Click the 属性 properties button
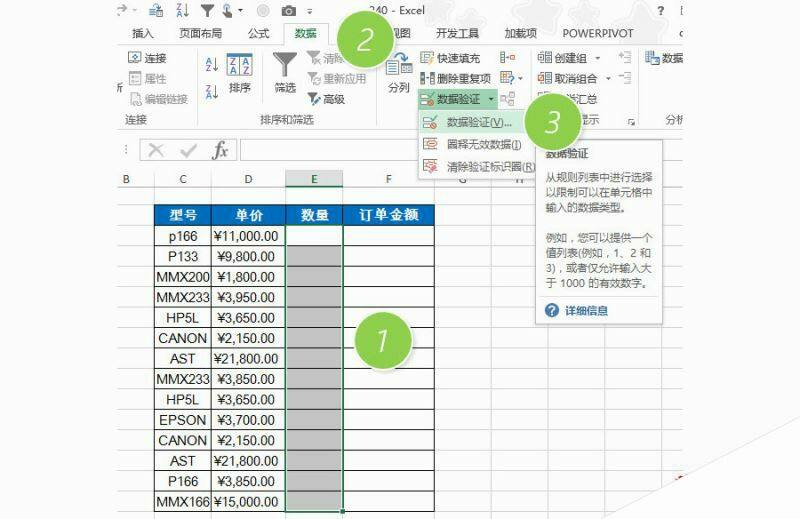Image resolution: width=800 pixels, height=519 pixels. point(147,79)
